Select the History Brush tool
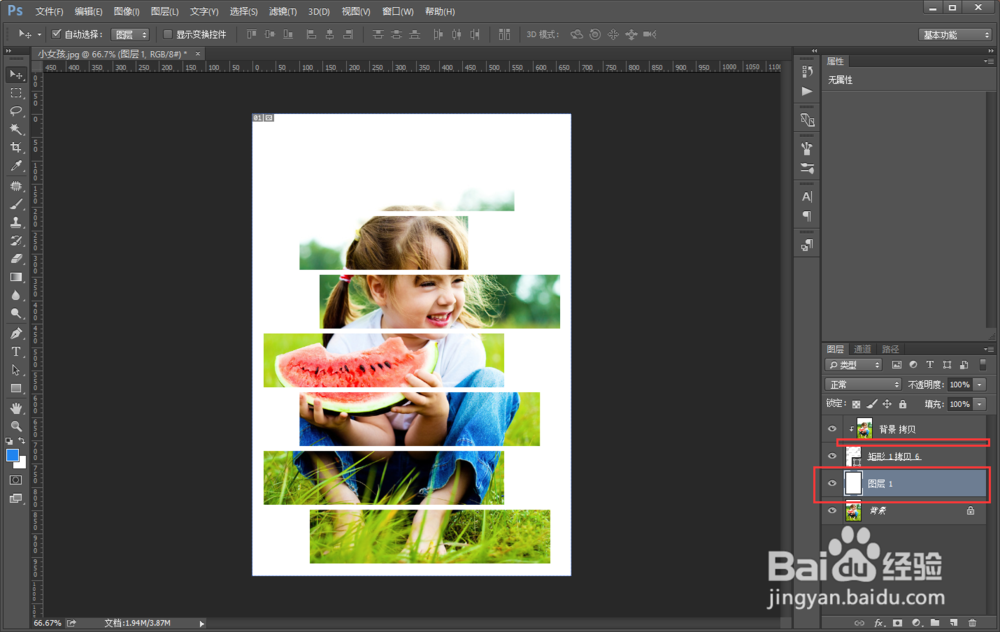 (16, 240)
